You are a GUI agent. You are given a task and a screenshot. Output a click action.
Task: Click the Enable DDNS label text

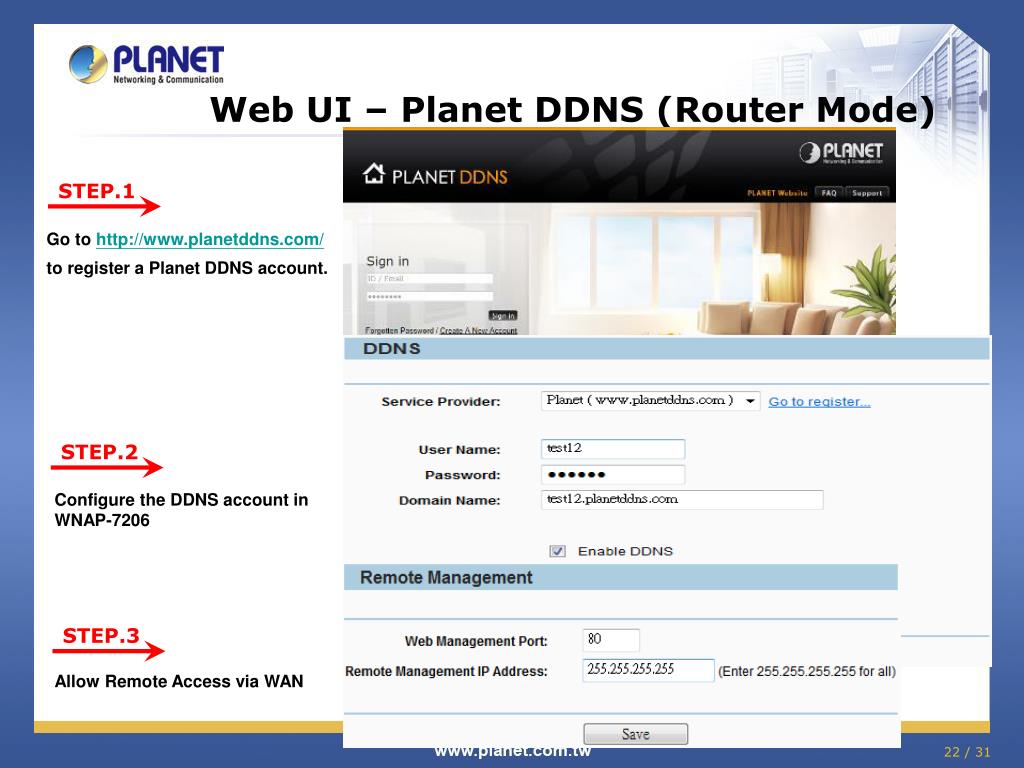[625, 551]
